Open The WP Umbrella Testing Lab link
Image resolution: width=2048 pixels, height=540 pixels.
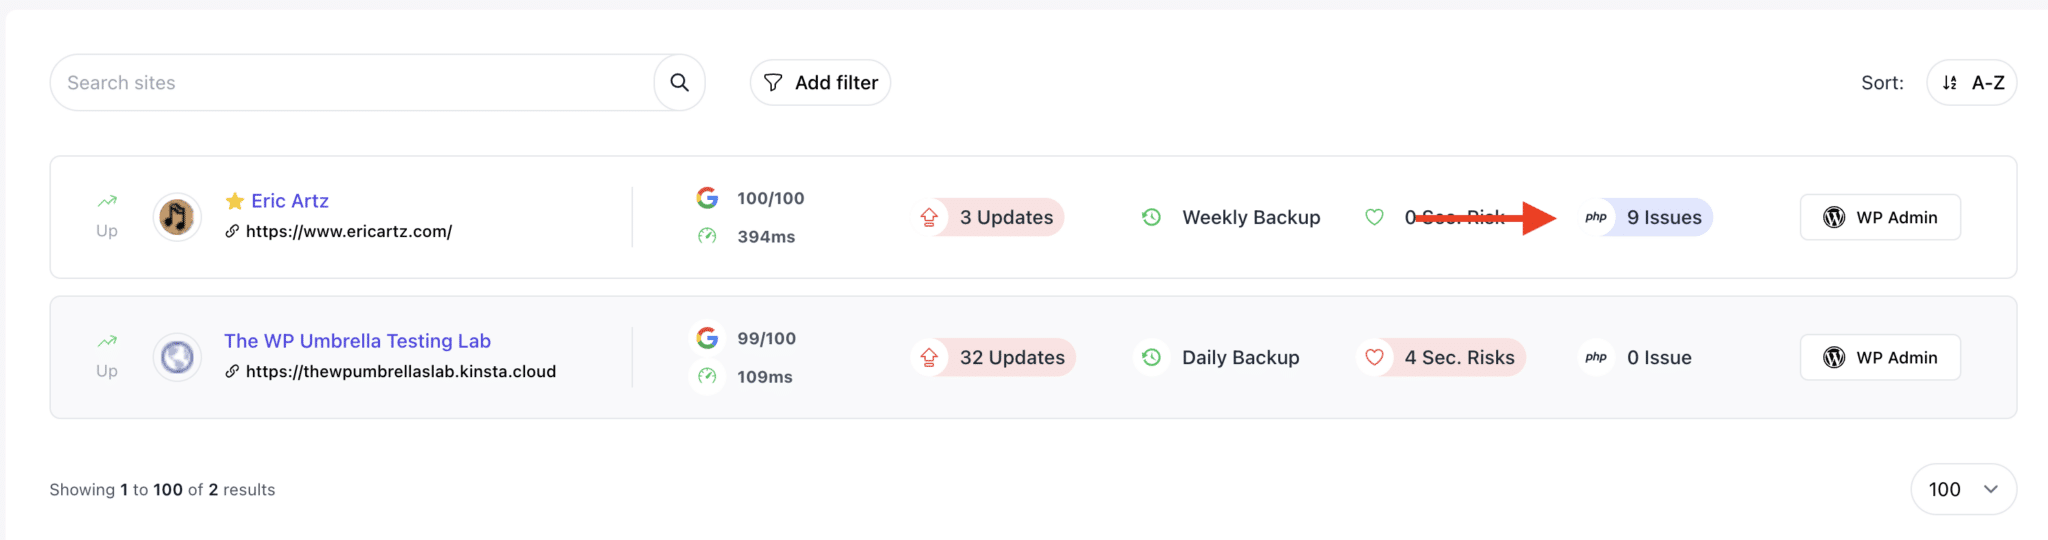(357, 341)
